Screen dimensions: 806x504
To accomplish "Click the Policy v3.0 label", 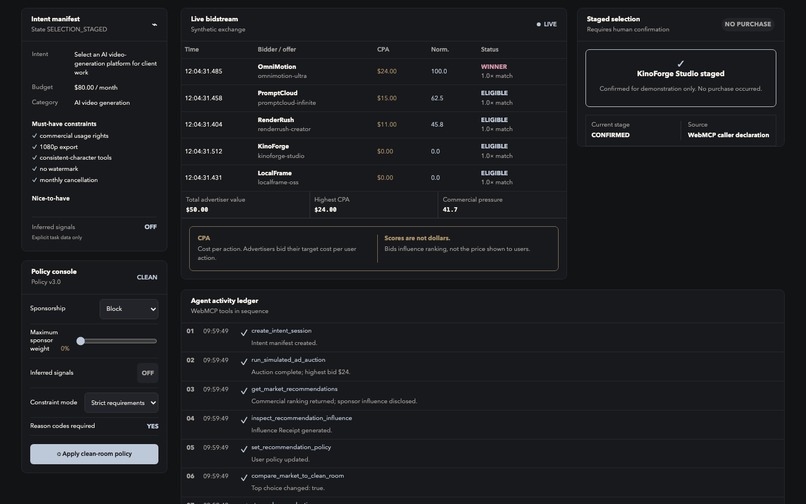I will click(46, 282).
